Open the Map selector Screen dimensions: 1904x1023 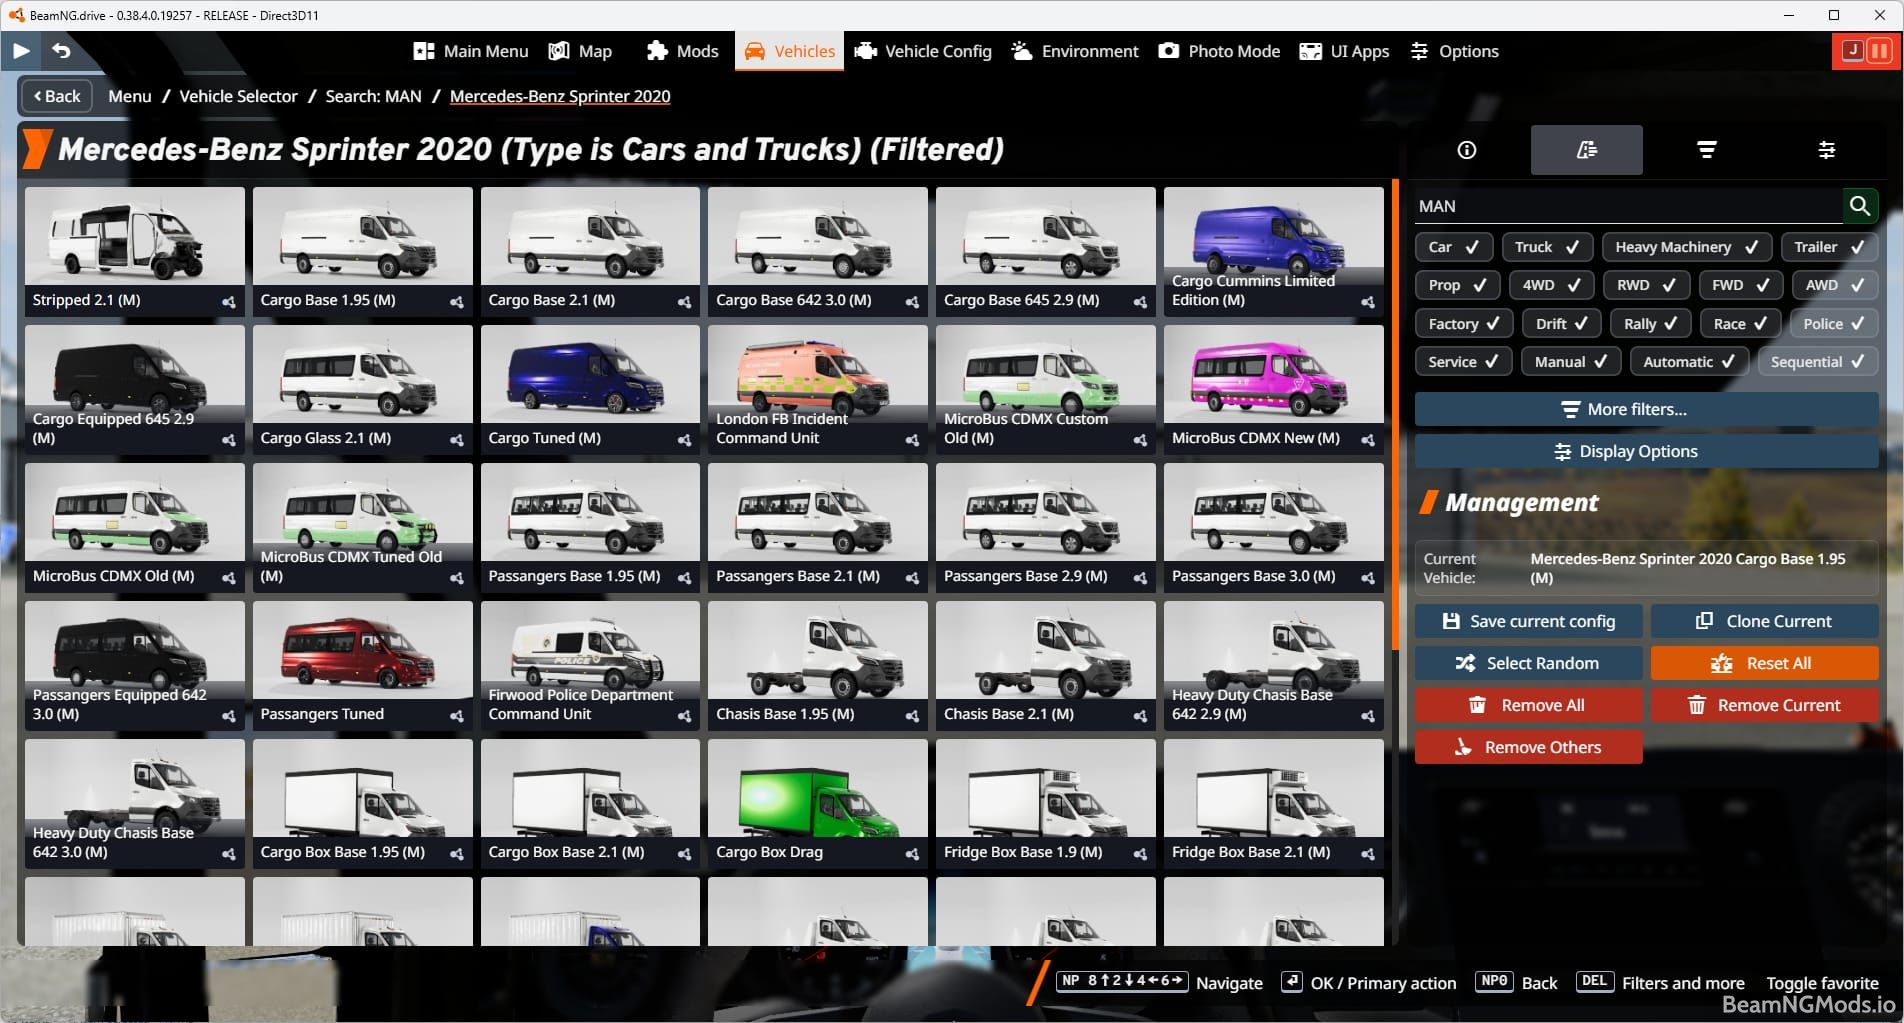pyautogui.click(x=580, y=51)
